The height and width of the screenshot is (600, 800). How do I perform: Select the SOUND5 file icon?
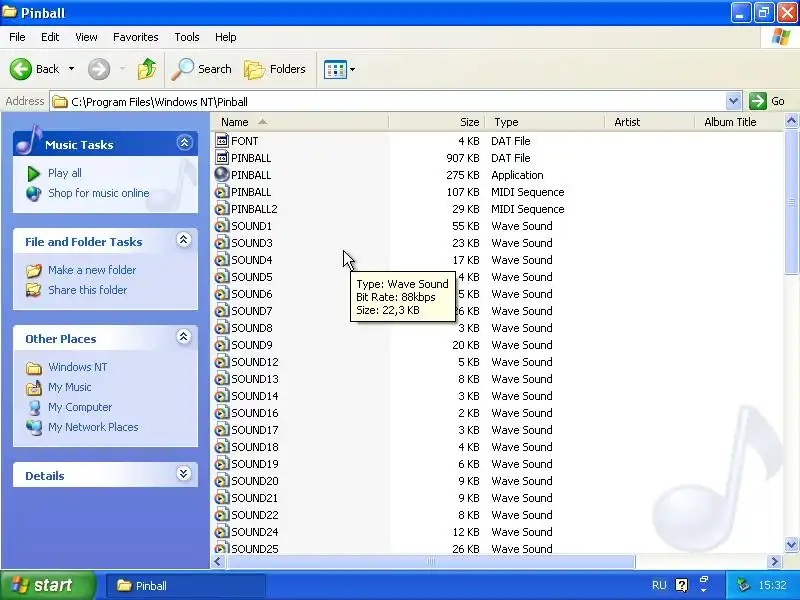coord(221,277)
